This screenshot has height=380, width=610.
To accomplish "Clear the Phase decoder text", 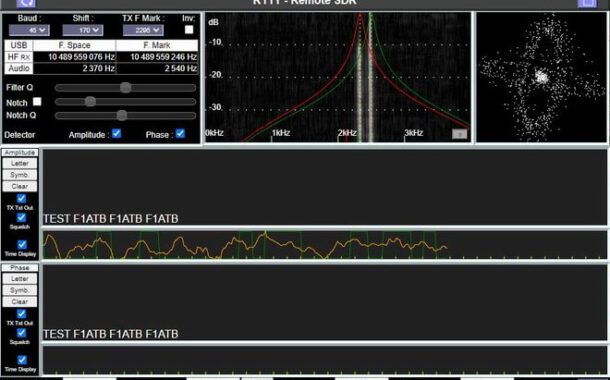I will [x=20, y=301].
